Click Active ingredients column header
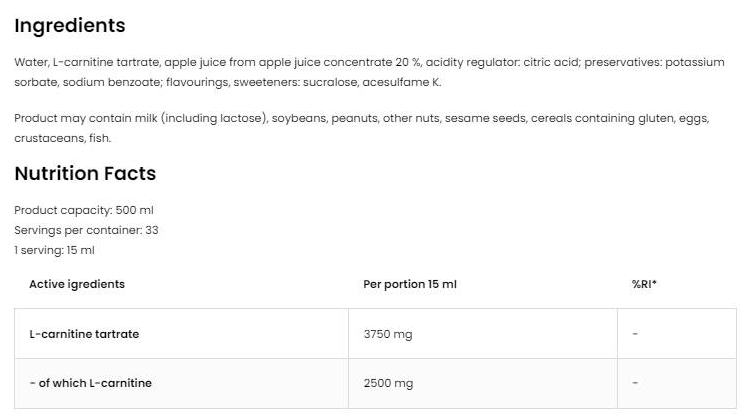 77,284
